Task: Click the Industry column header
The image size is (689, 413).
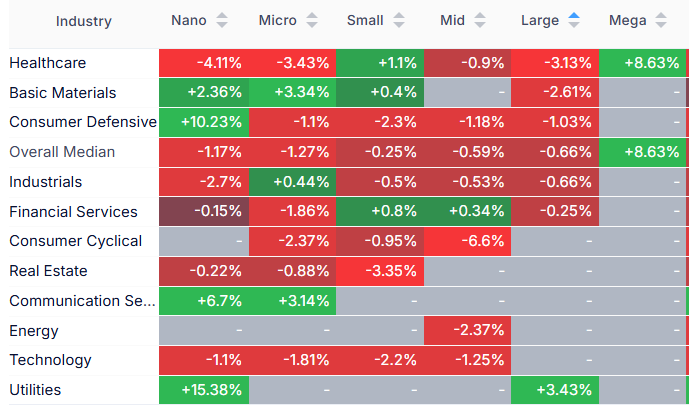Action: (x=84, y=21)
